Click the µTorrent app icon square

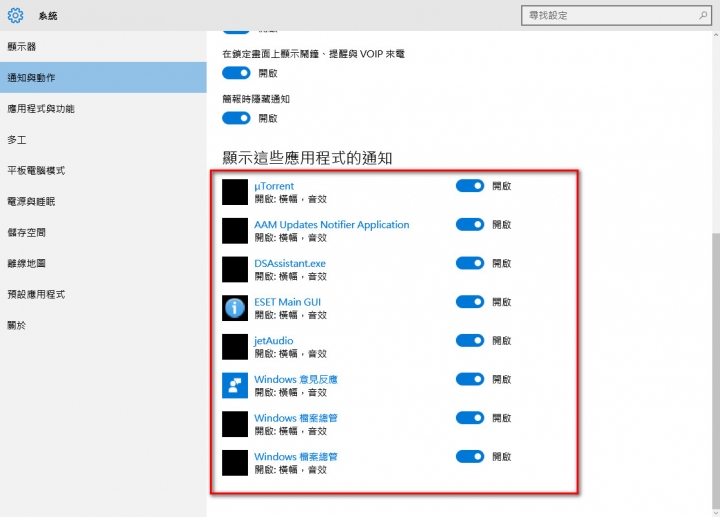pos(235,192)
